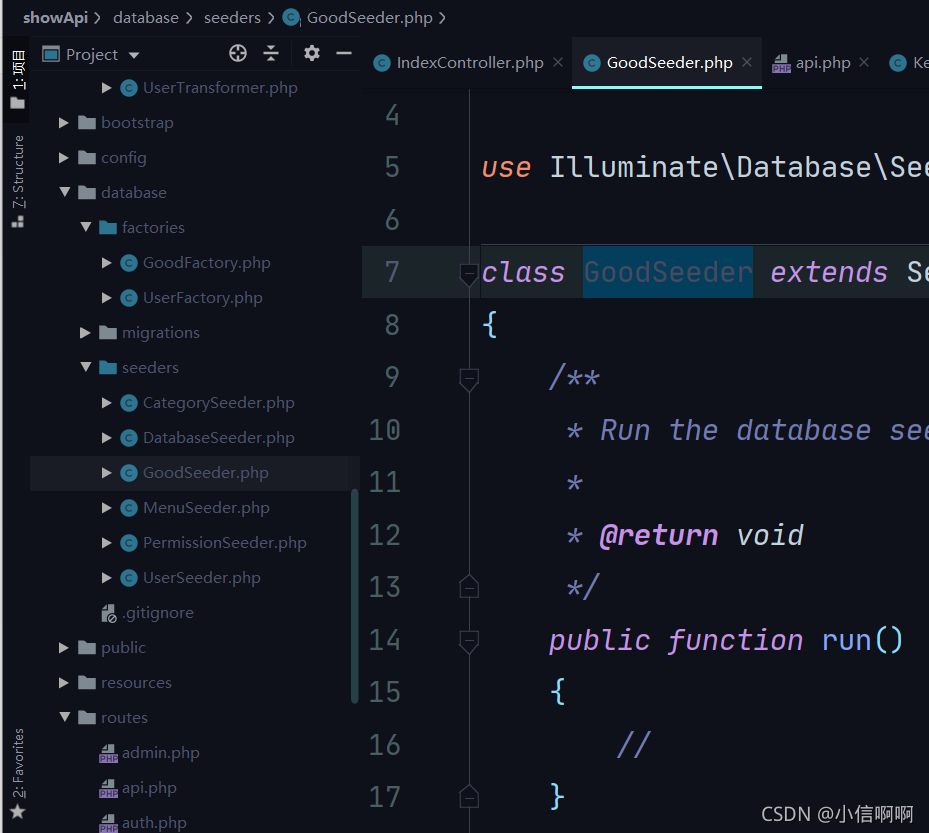Expand the resources folder
The image size is (929, 833).
(63, 683)
